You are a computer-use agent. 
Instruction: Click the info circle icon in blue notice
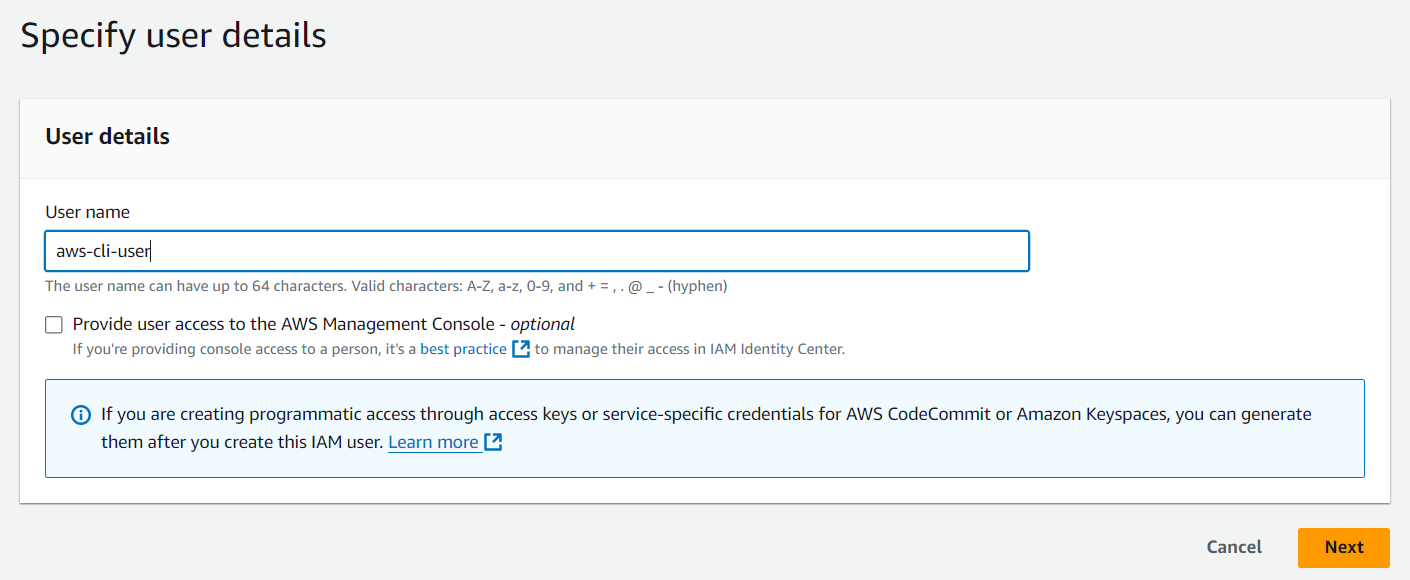coord(81,415)
